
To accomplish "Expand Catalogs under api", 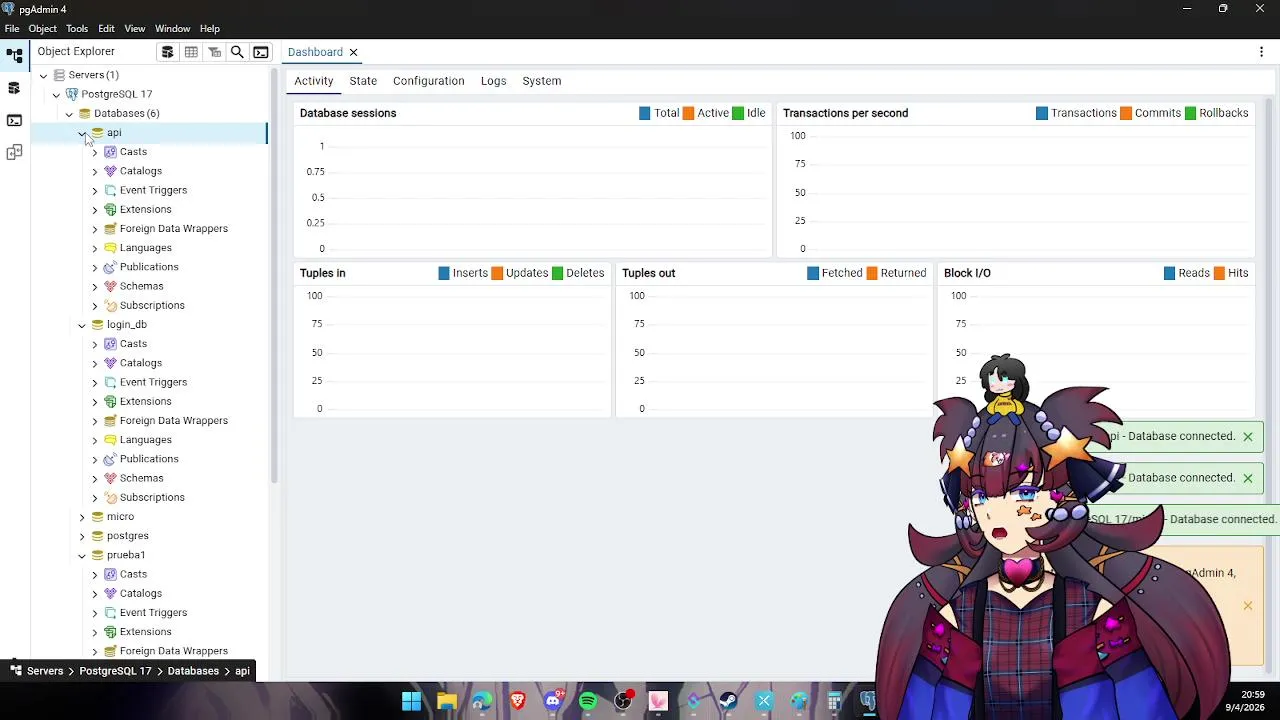I will click(95, 171).
